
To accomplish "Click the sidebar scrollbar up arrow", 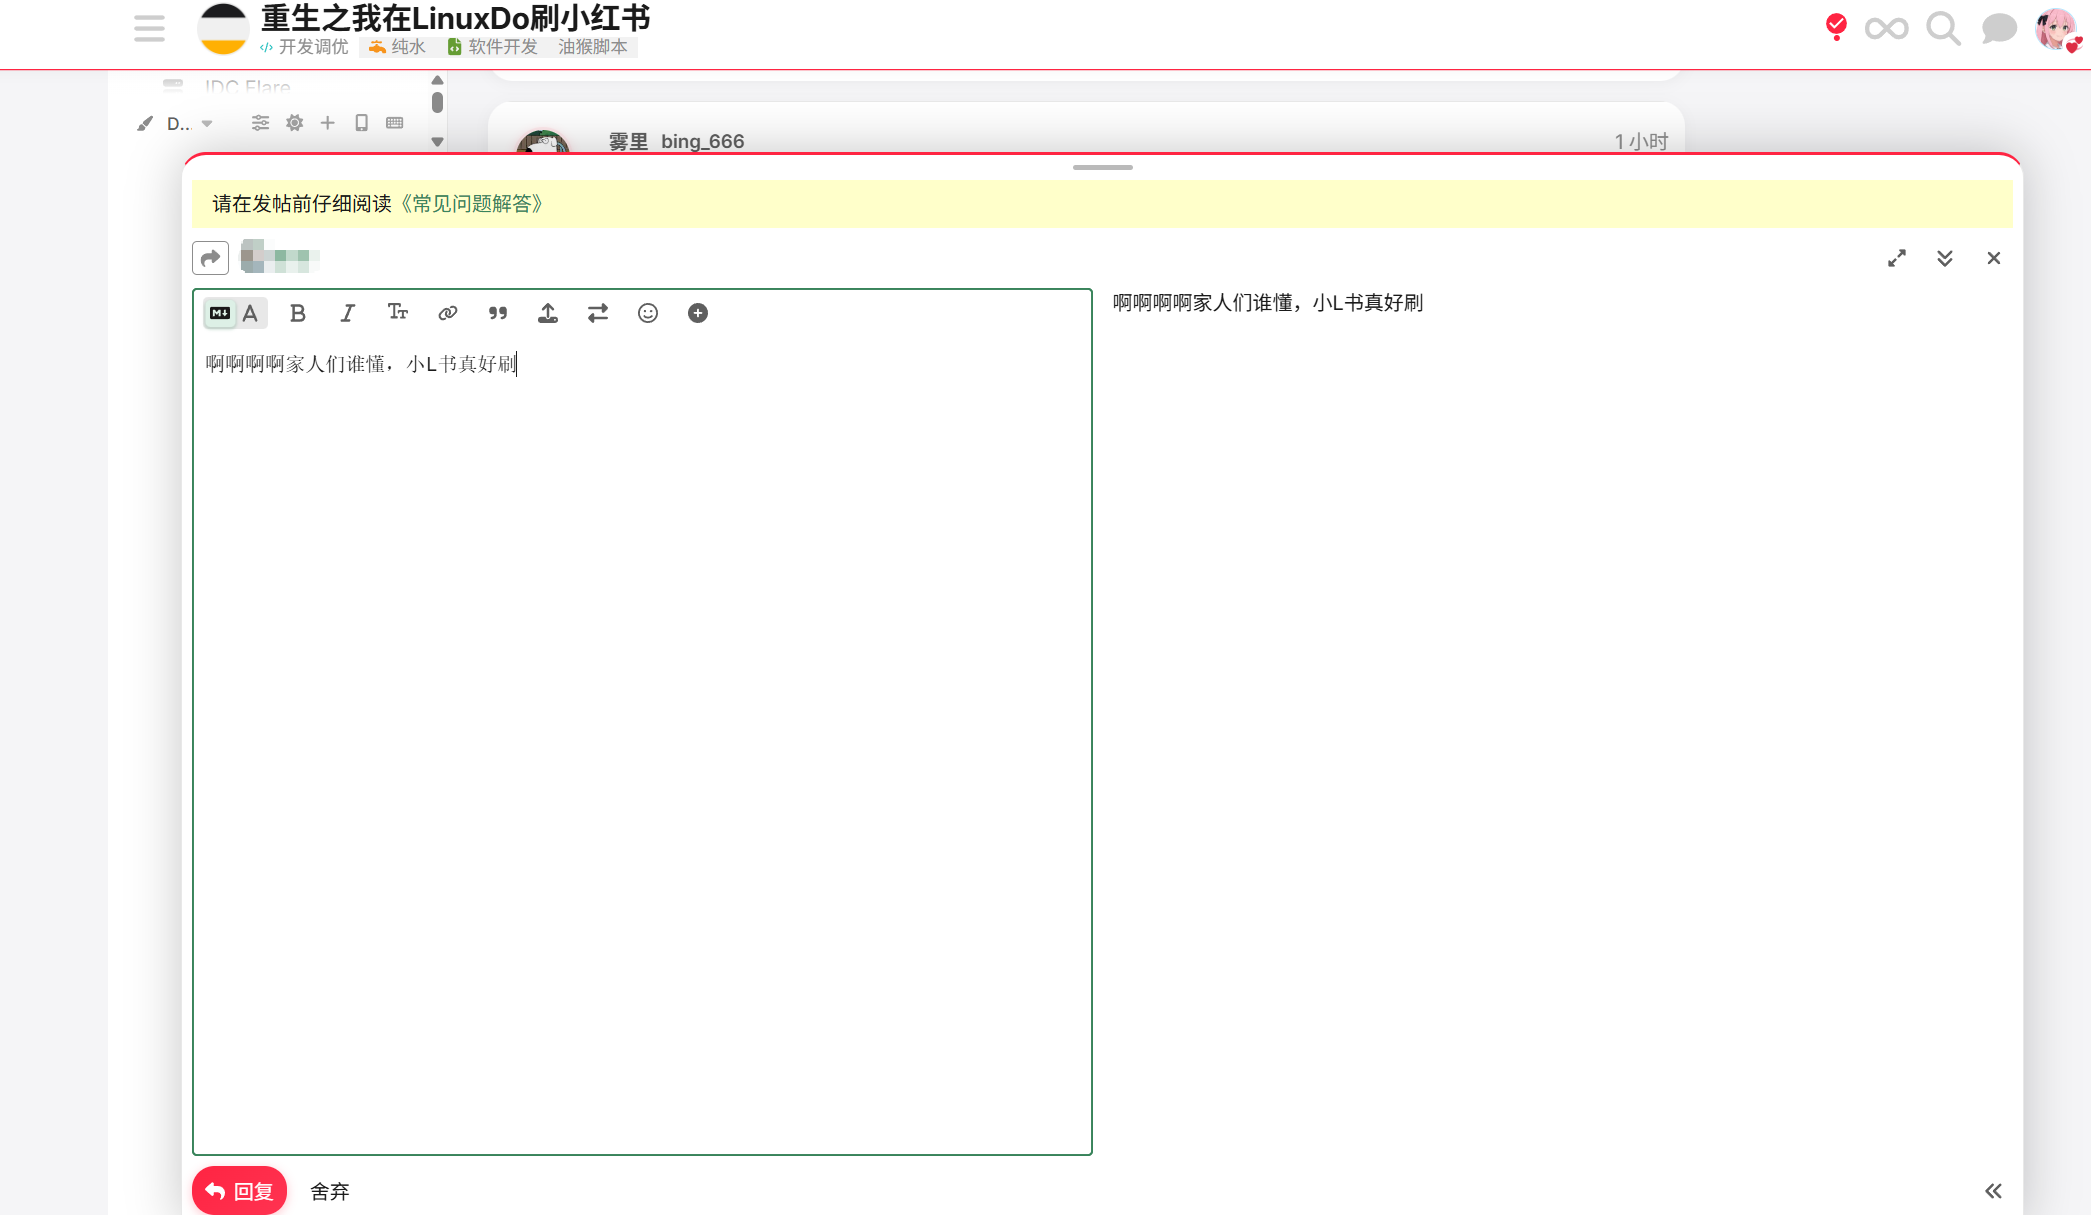I will pos(437,80).
